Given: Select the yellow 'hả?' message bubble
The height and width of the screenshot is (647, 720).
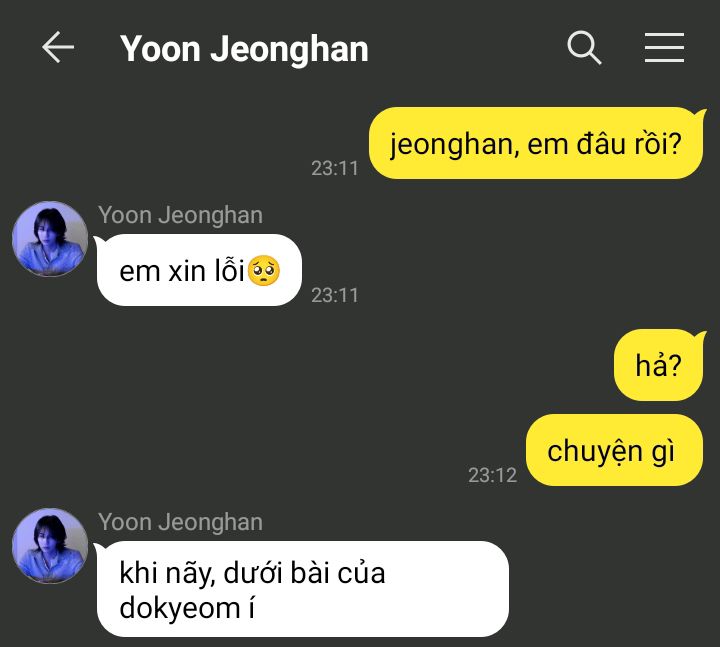Looking at the screenshot, I should (659, 365).
